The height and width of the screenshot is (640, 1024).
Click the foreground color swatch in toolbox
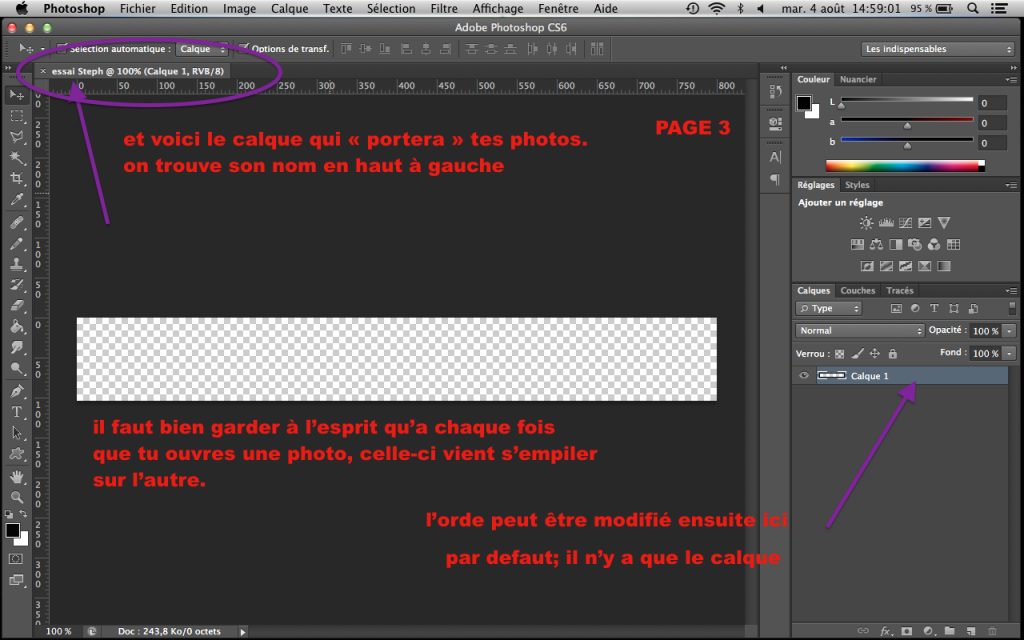coord(12,530)
